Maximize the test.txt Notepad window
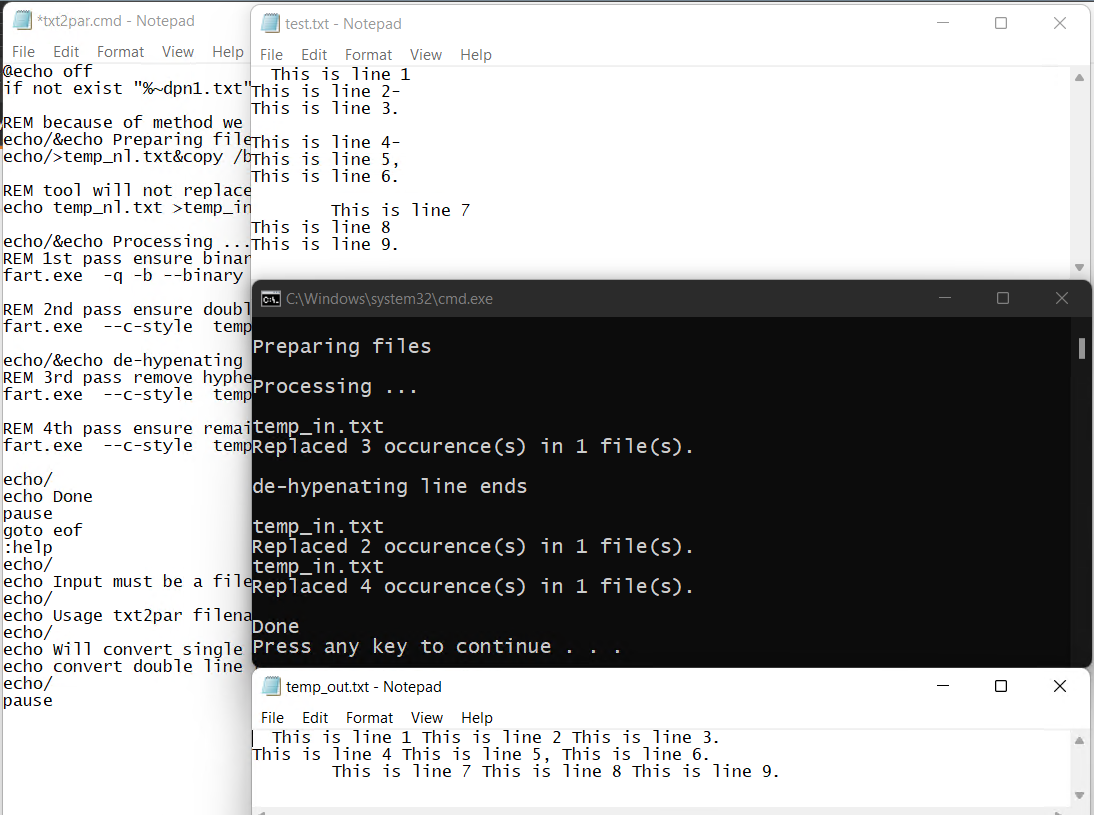1094x815 pixels. coord(1001,23)
